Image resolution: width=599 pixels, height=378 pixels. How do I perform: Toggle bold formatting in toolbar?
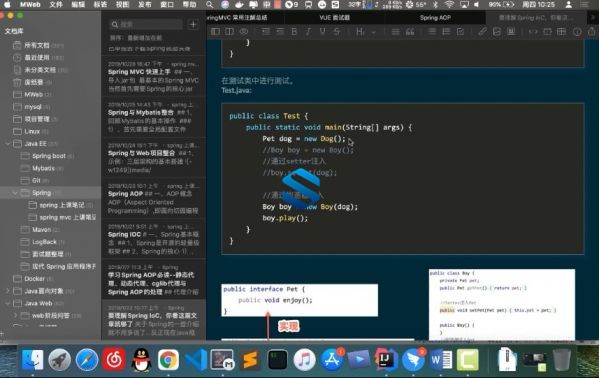click(x=294, y=32)
